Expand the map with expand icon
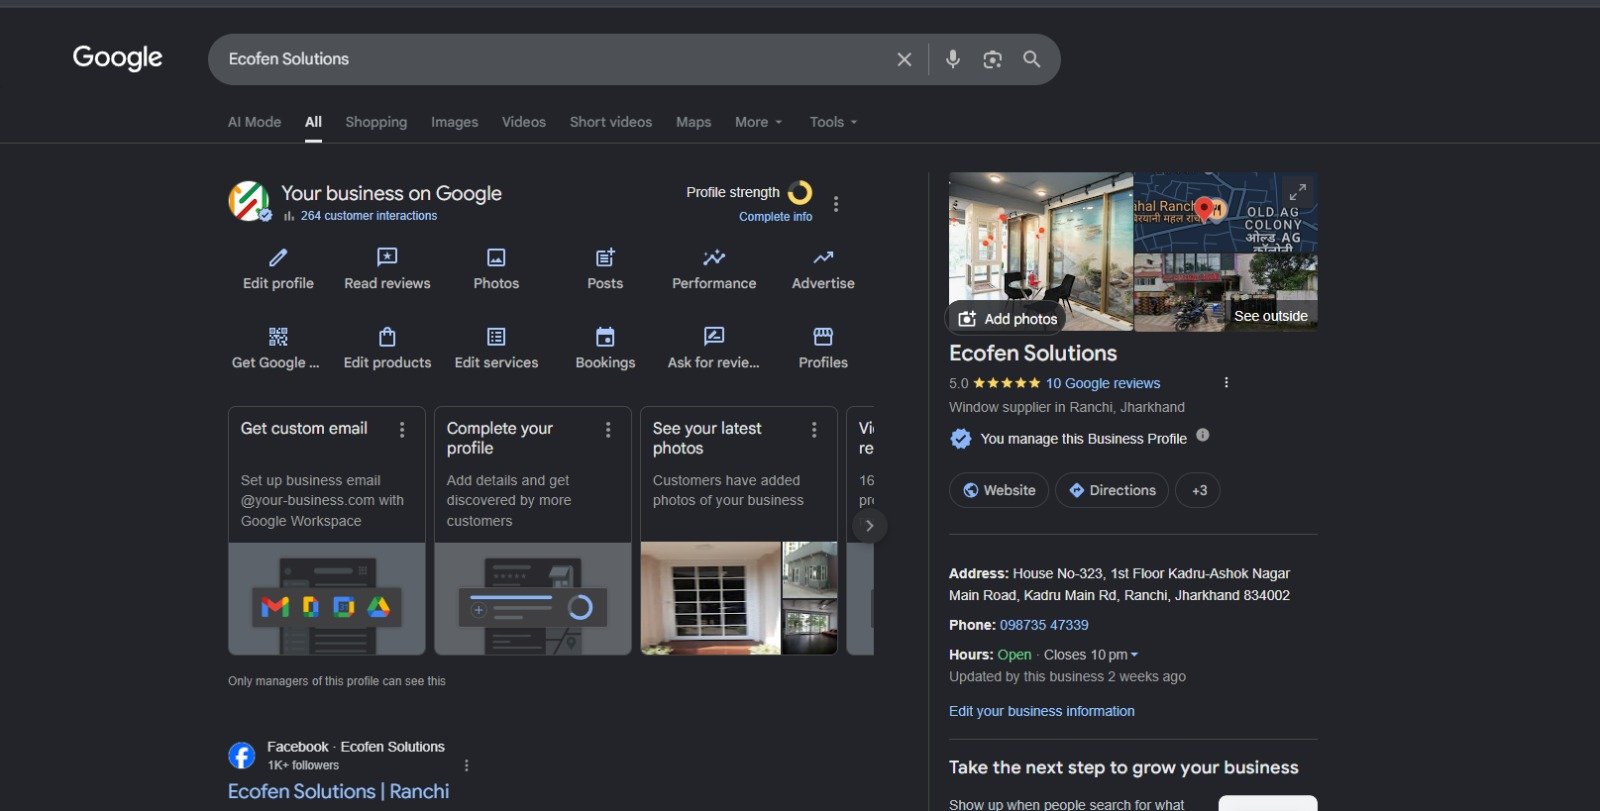 coord(1297,191)
